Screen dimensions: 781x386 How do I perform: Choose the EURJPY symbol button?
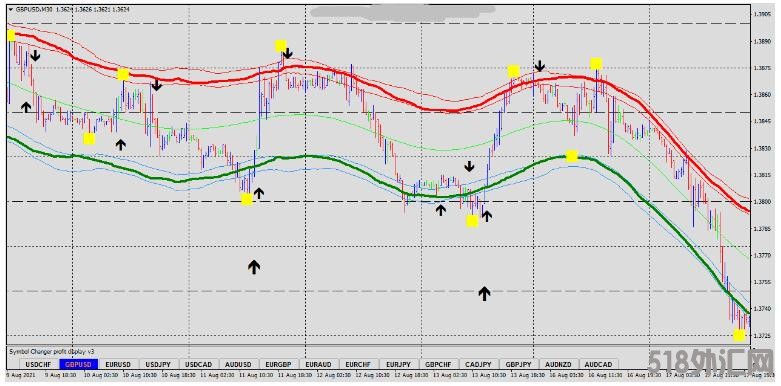[398, 364]
